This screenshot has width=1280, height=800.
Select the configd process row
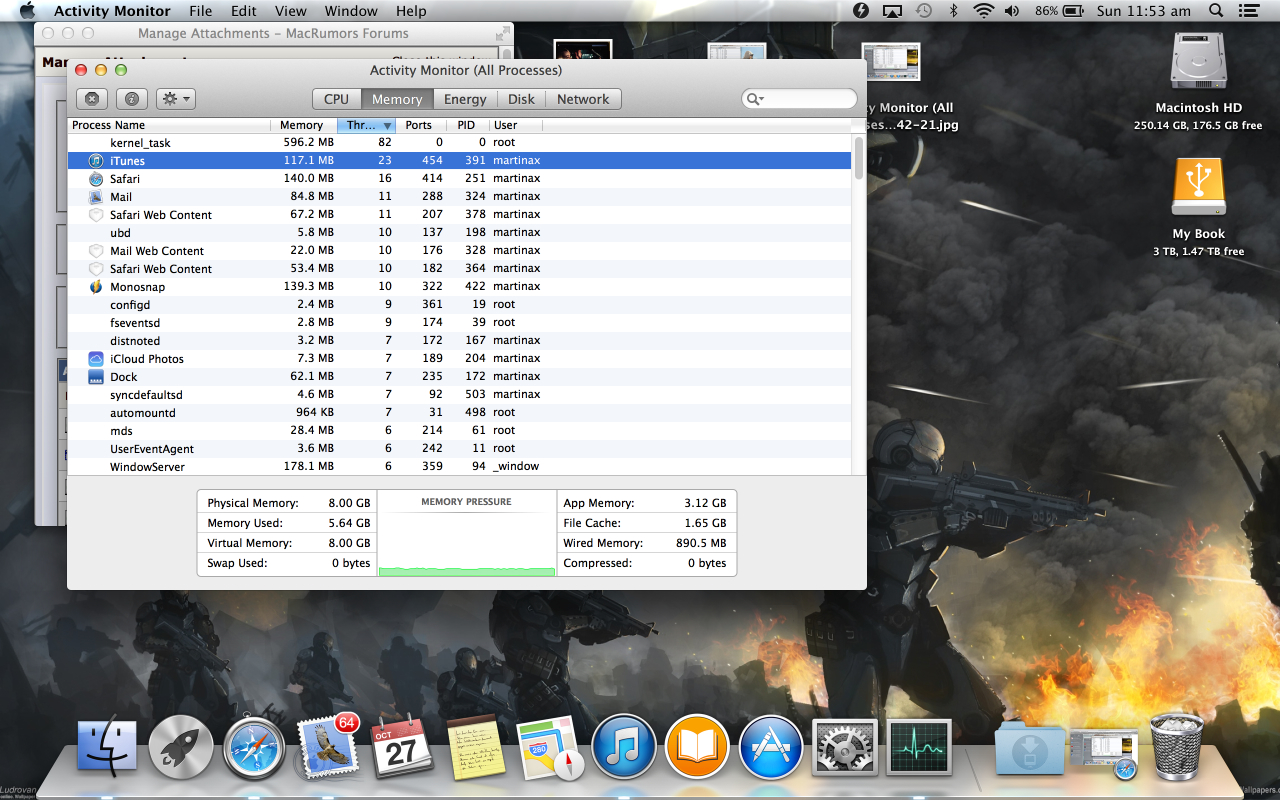pyautogui.click(x=459, y=305)
